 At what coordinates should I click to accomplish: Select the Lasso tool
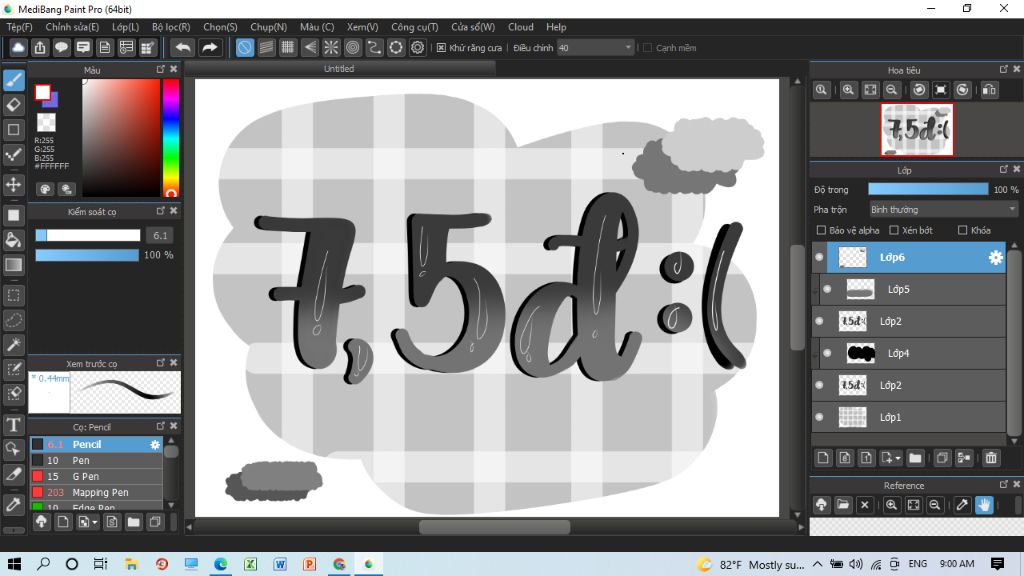click(x=14, y=320)
